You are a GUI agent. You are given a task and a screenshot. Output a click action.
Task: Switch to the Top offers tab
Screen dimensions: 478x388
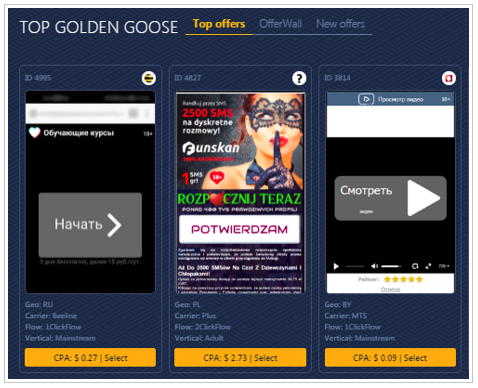219,24
